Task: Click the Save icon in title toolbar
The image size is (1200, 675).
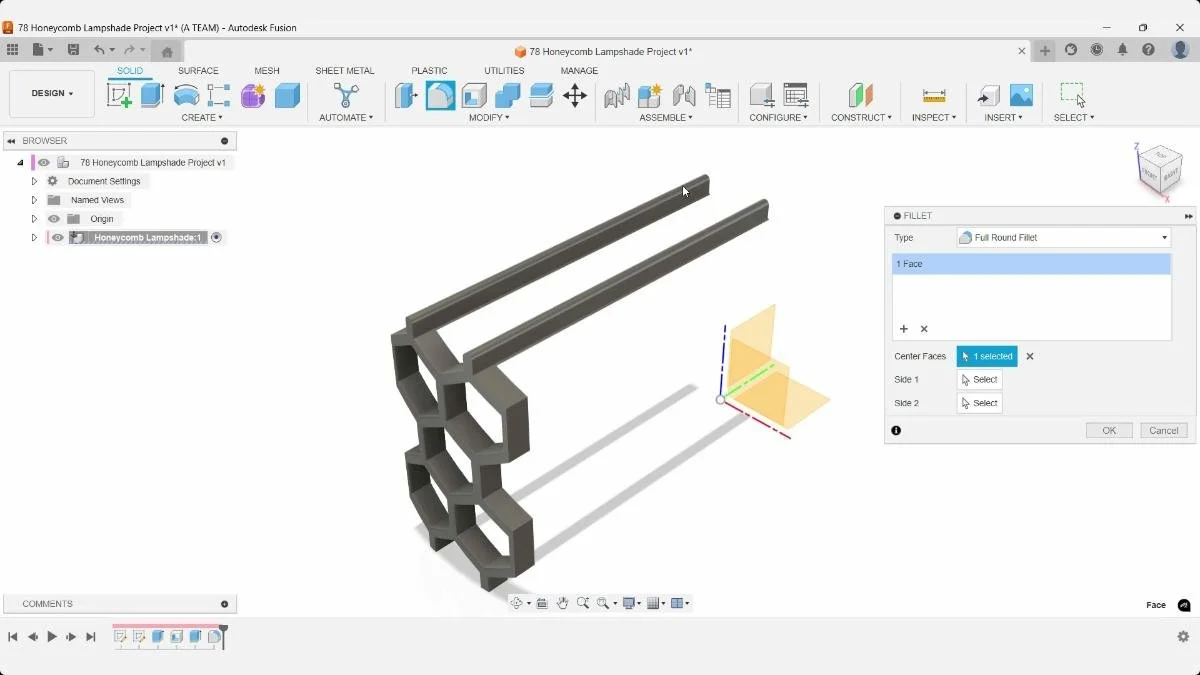Action: coord(73,50)
